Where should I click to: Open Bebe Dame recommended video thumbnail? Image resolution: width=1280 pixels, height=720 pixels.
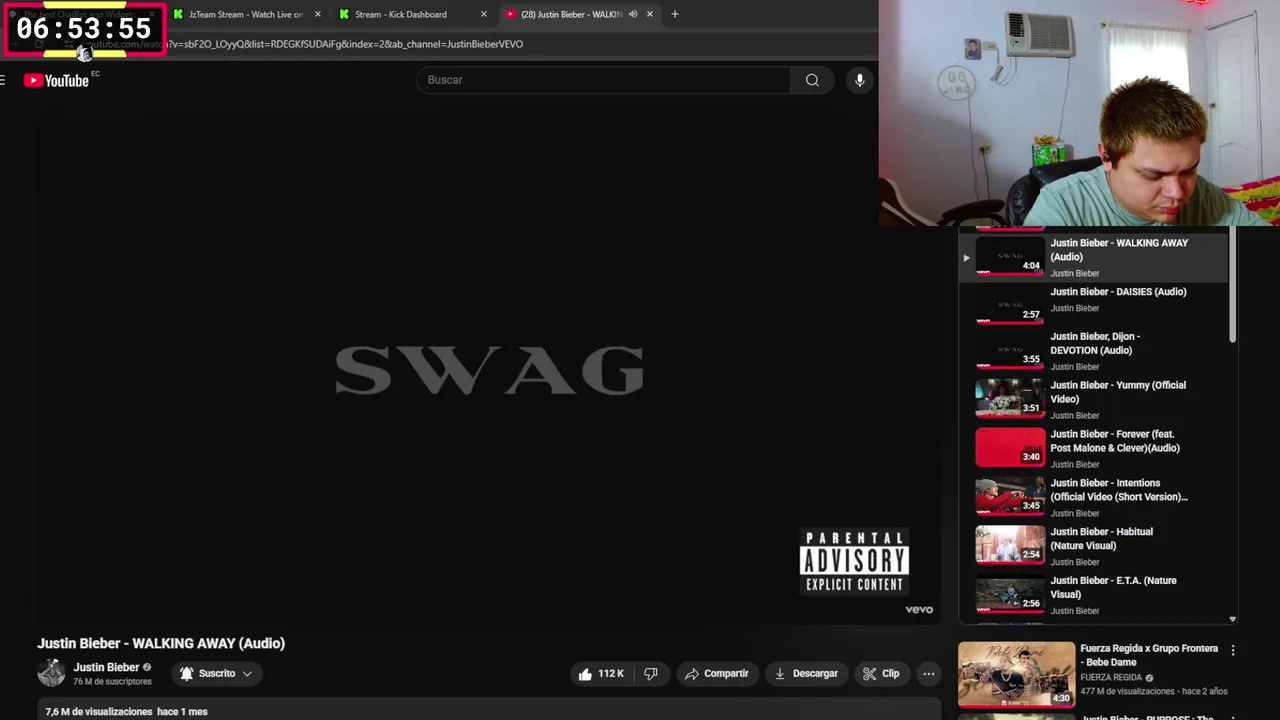pyautogui.click(x=1016, y=675)
